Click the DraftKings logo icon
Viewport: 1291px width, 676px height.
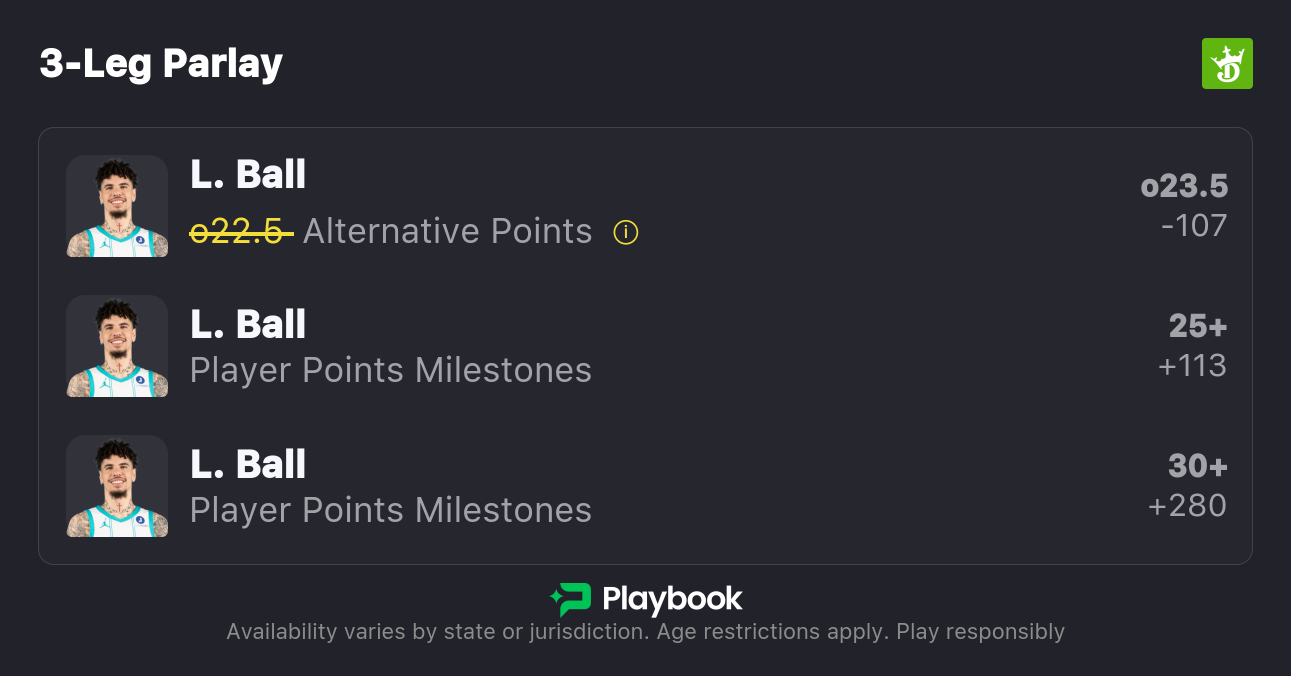click(x=1226, y=64)
